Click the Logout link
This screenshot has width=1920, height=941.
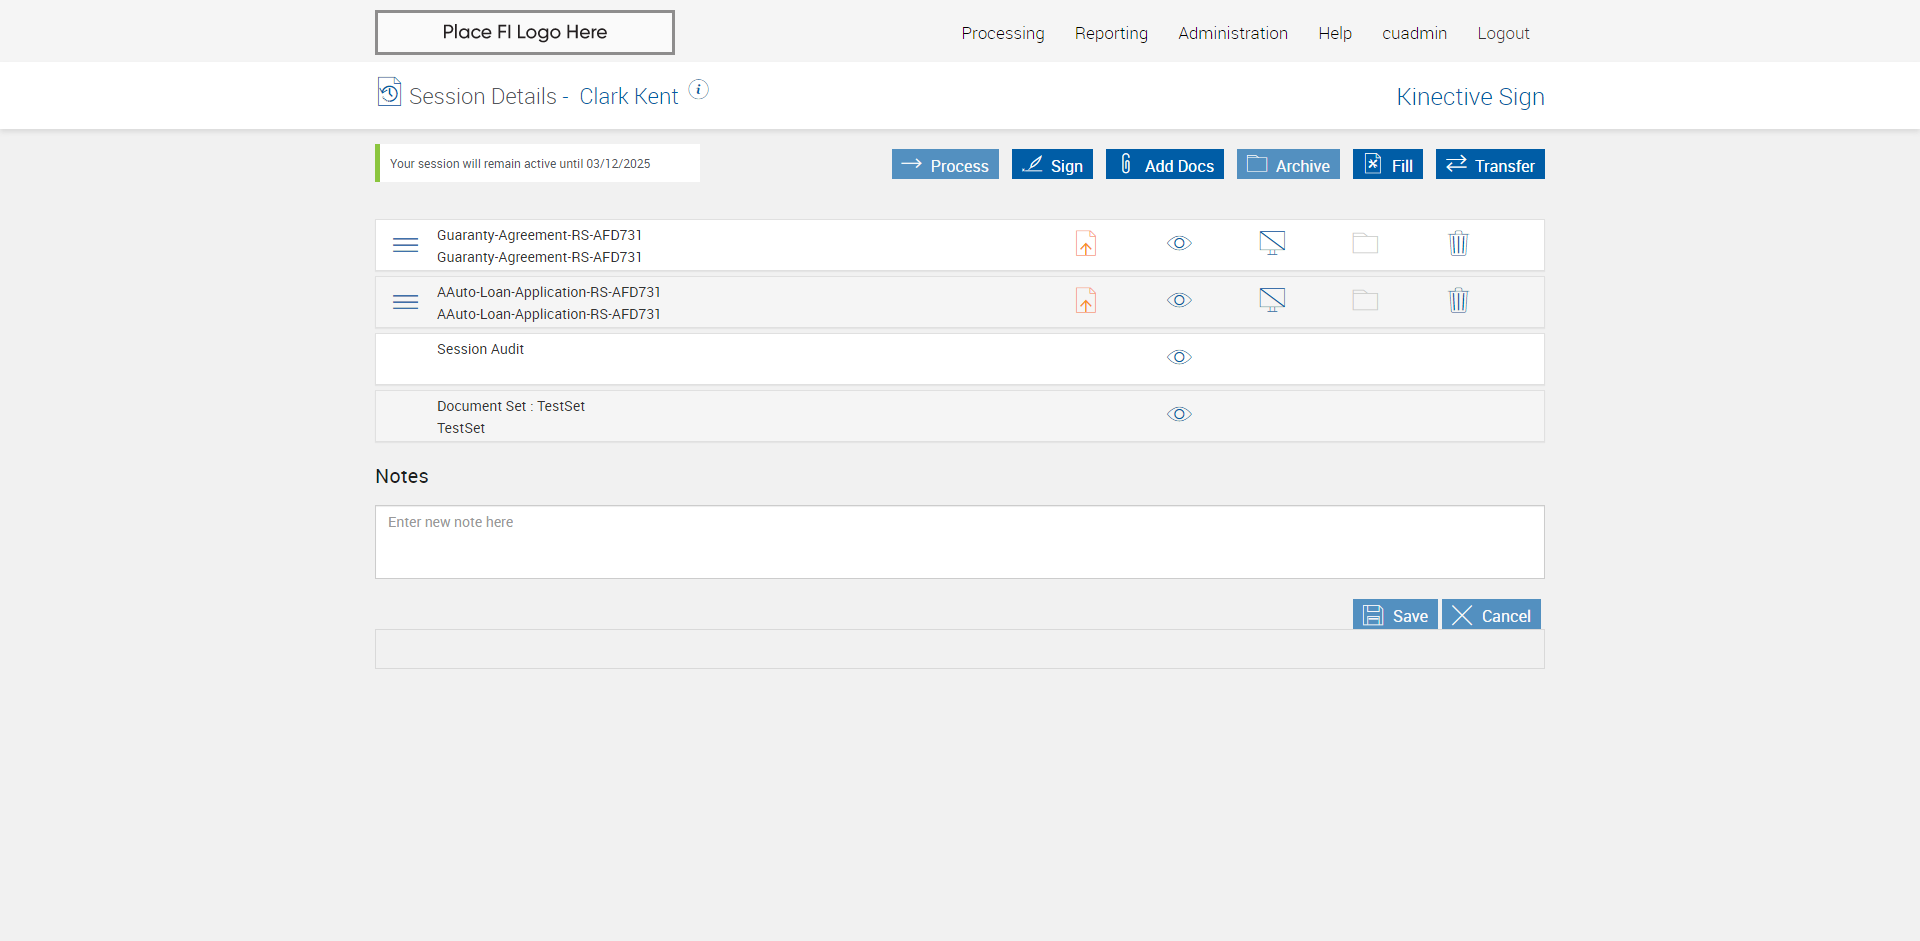1503,33
